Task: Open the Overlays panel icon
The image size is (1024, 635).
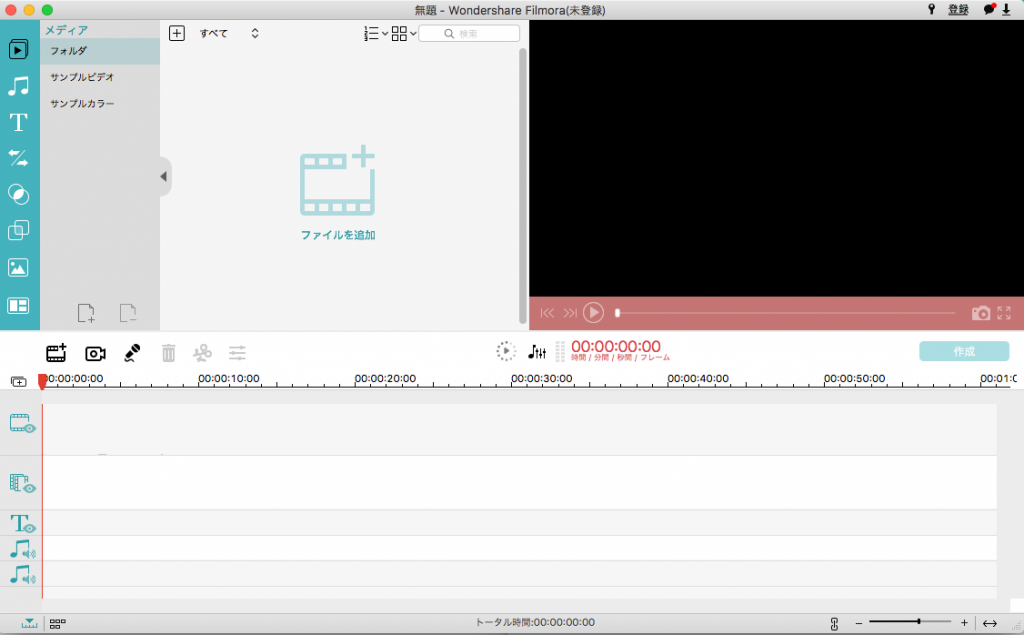Action: (x=18, y=231)
